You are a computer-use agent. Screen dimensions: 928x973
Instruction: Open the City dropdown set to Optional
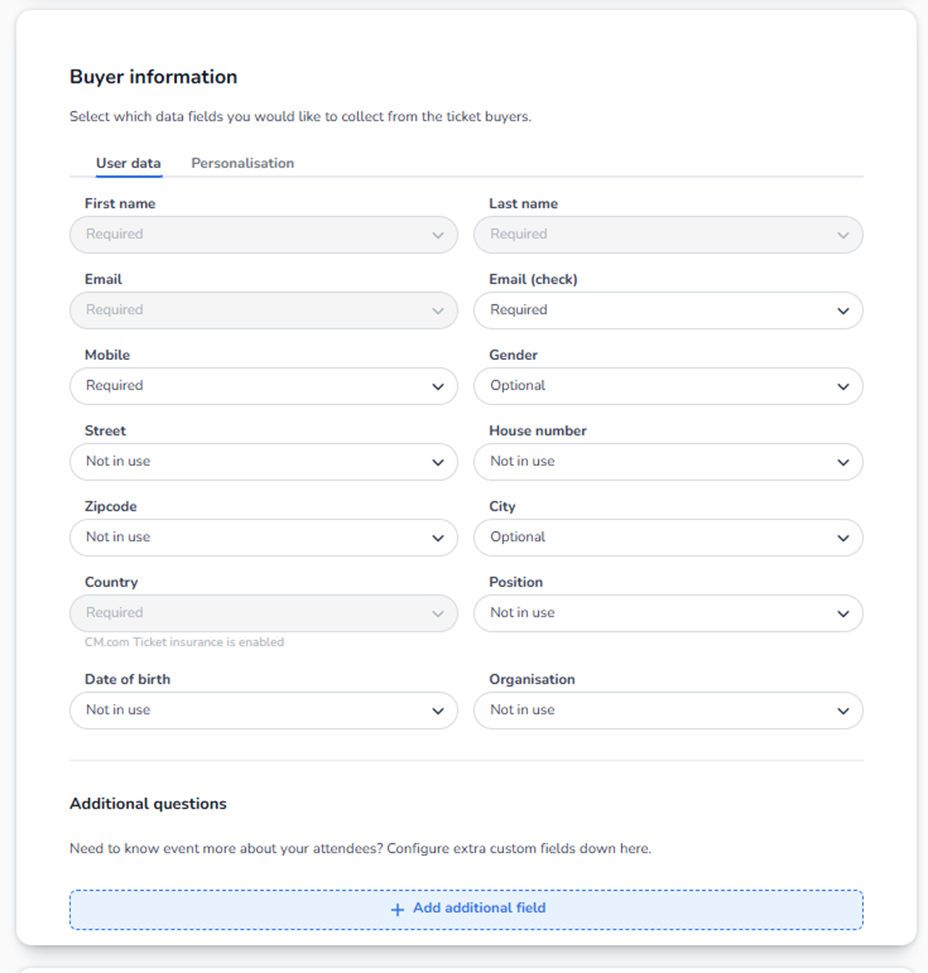[x=667, y=538]
